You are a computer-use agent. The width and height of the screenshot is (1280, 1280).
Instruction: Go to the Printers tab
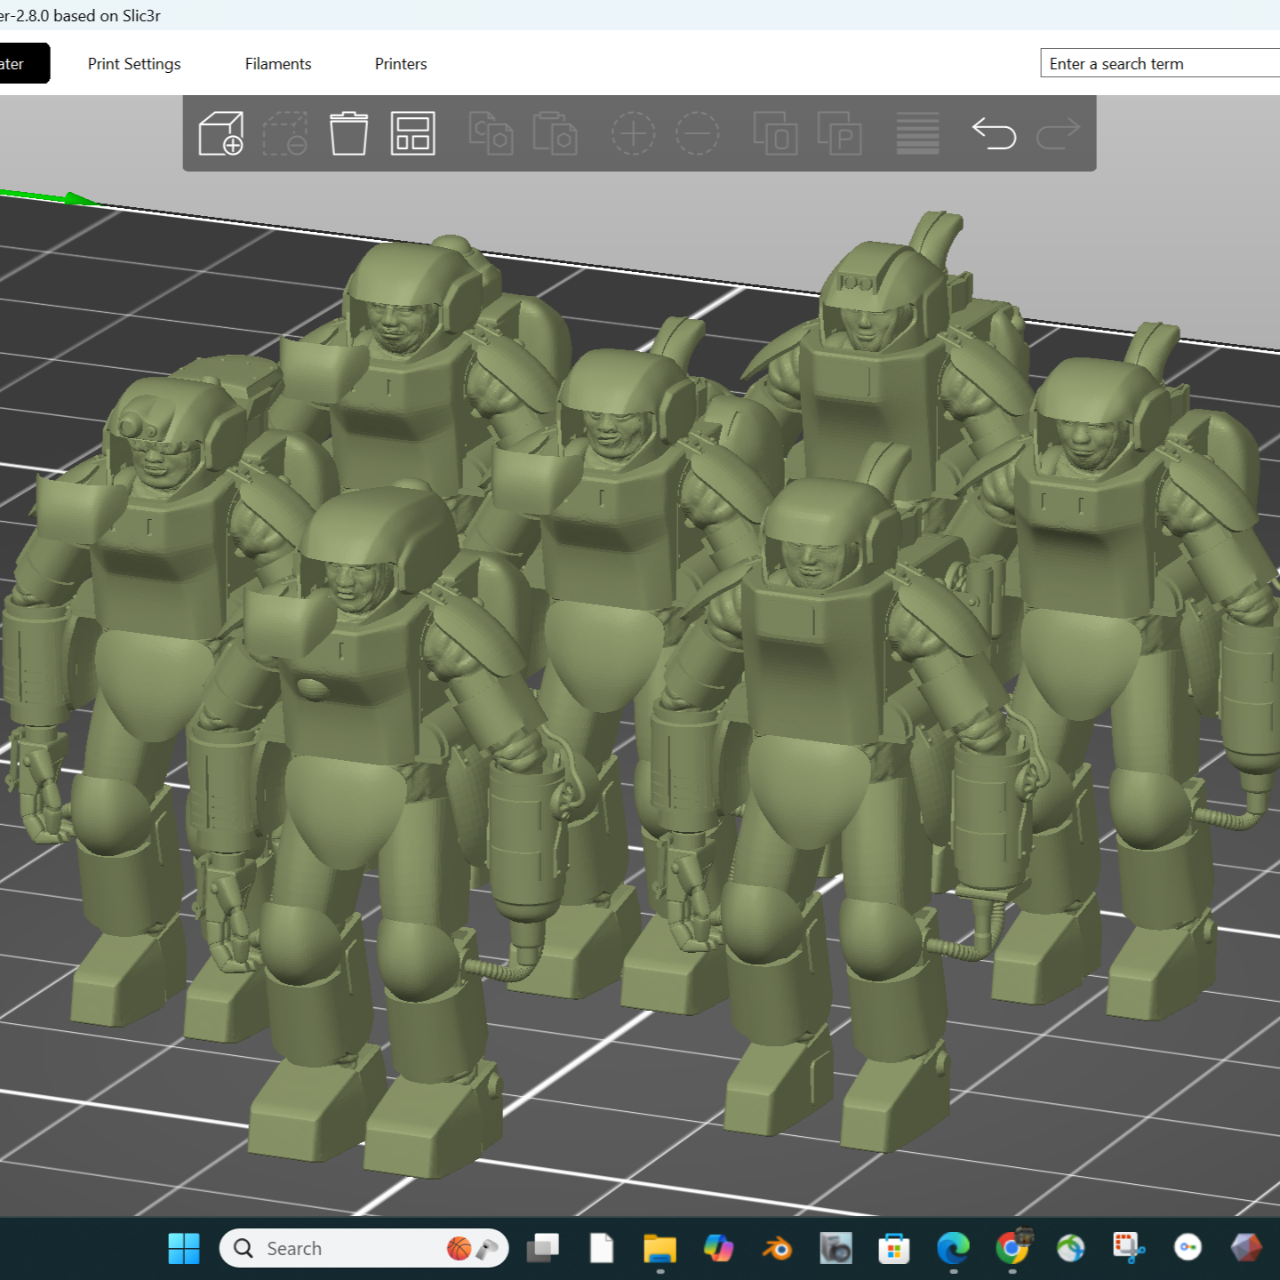[401, 64]
